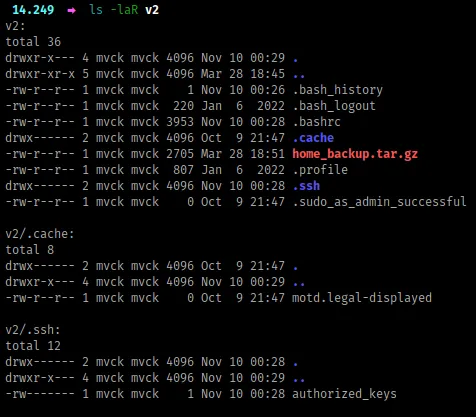Click the v2/.cache: section header
The width and height of the screenshot is (476, 417).
click(x=40, y=234)
